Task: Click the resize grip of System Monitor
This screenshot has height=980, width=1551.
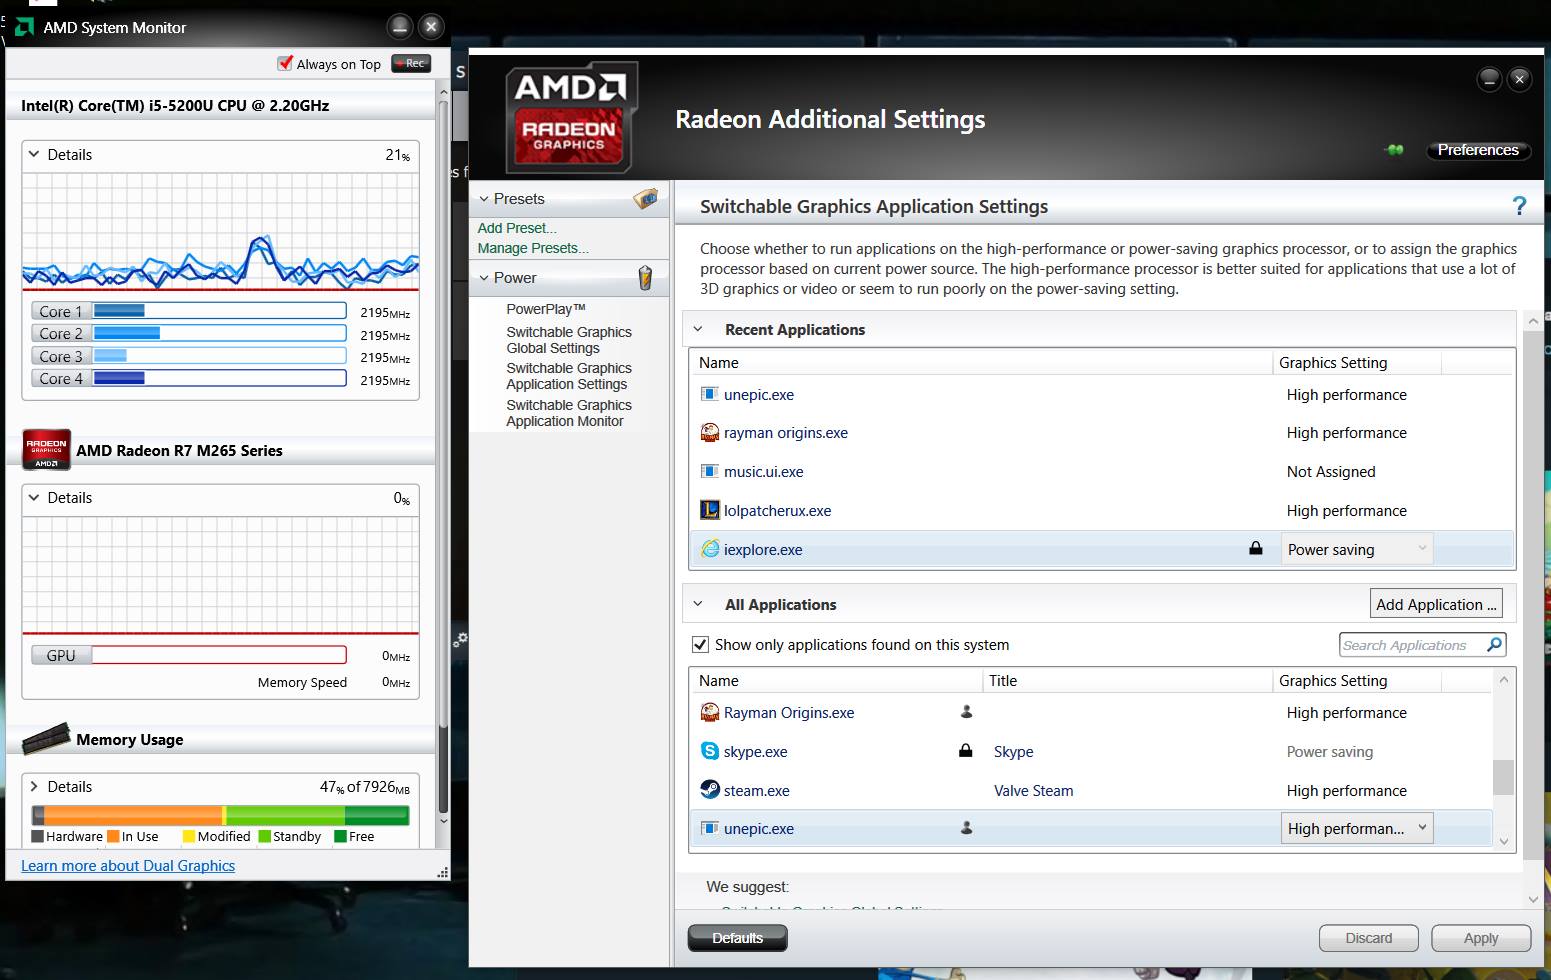Action: [442, 872]
